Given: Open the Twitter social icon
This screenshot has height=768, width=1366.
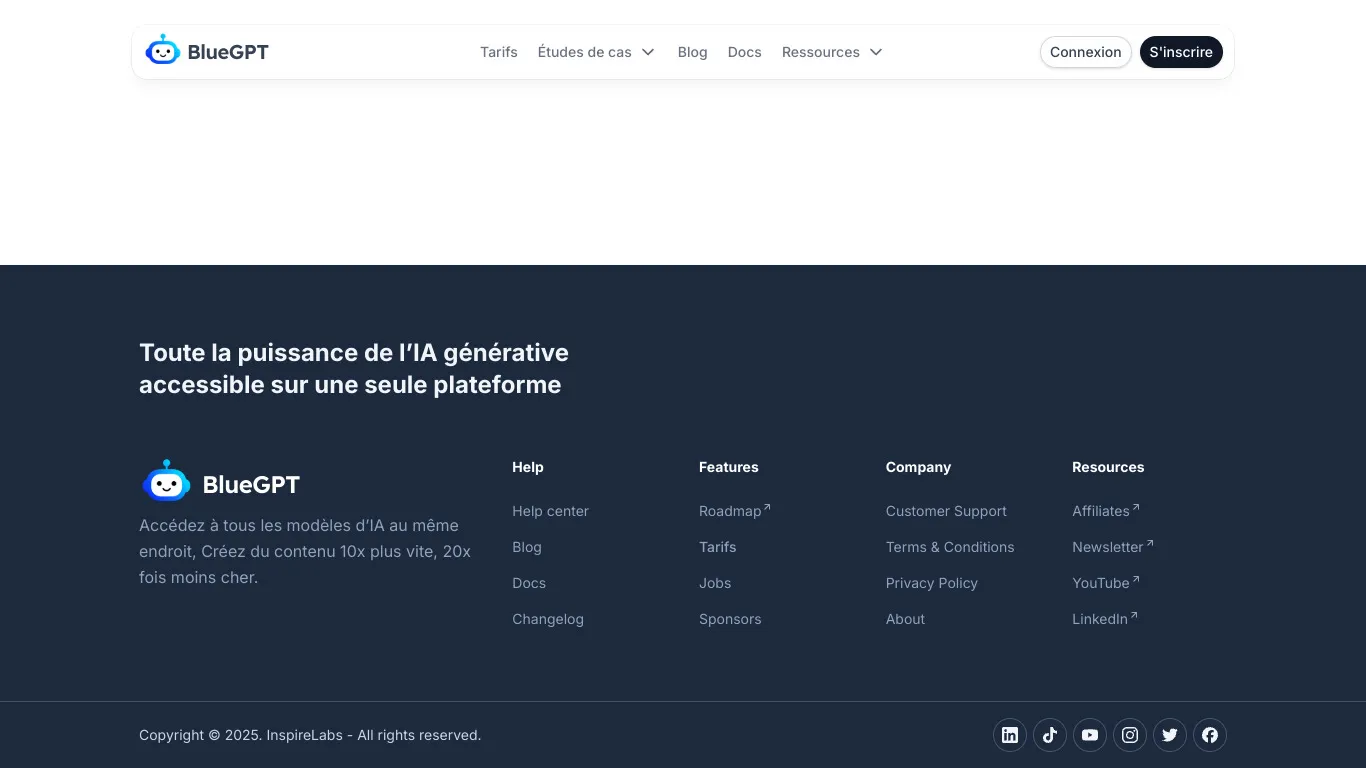Looking at the screenshot, I should click(1170, 735).
